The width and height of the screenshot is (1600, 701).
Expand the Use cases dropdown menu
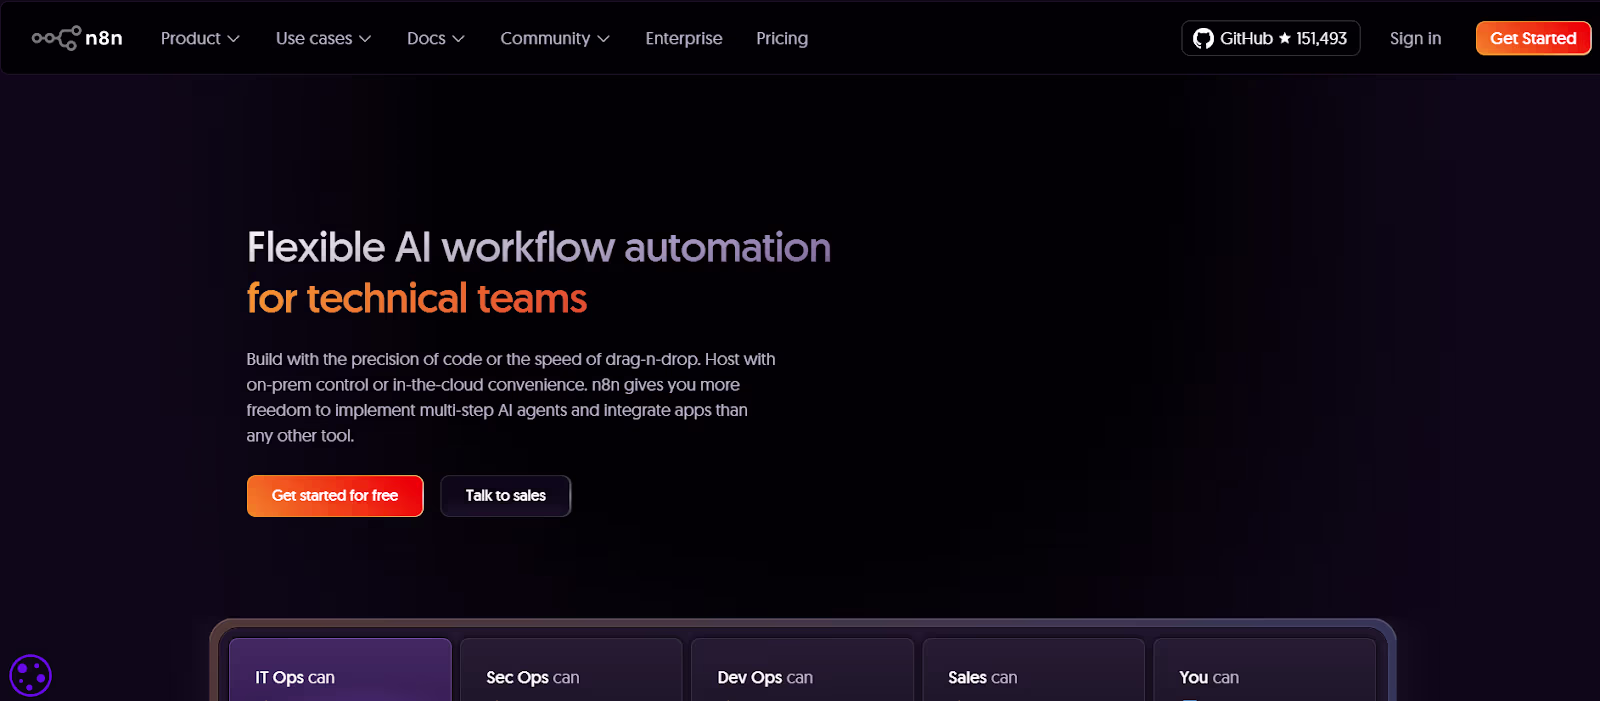click(323, 38)
